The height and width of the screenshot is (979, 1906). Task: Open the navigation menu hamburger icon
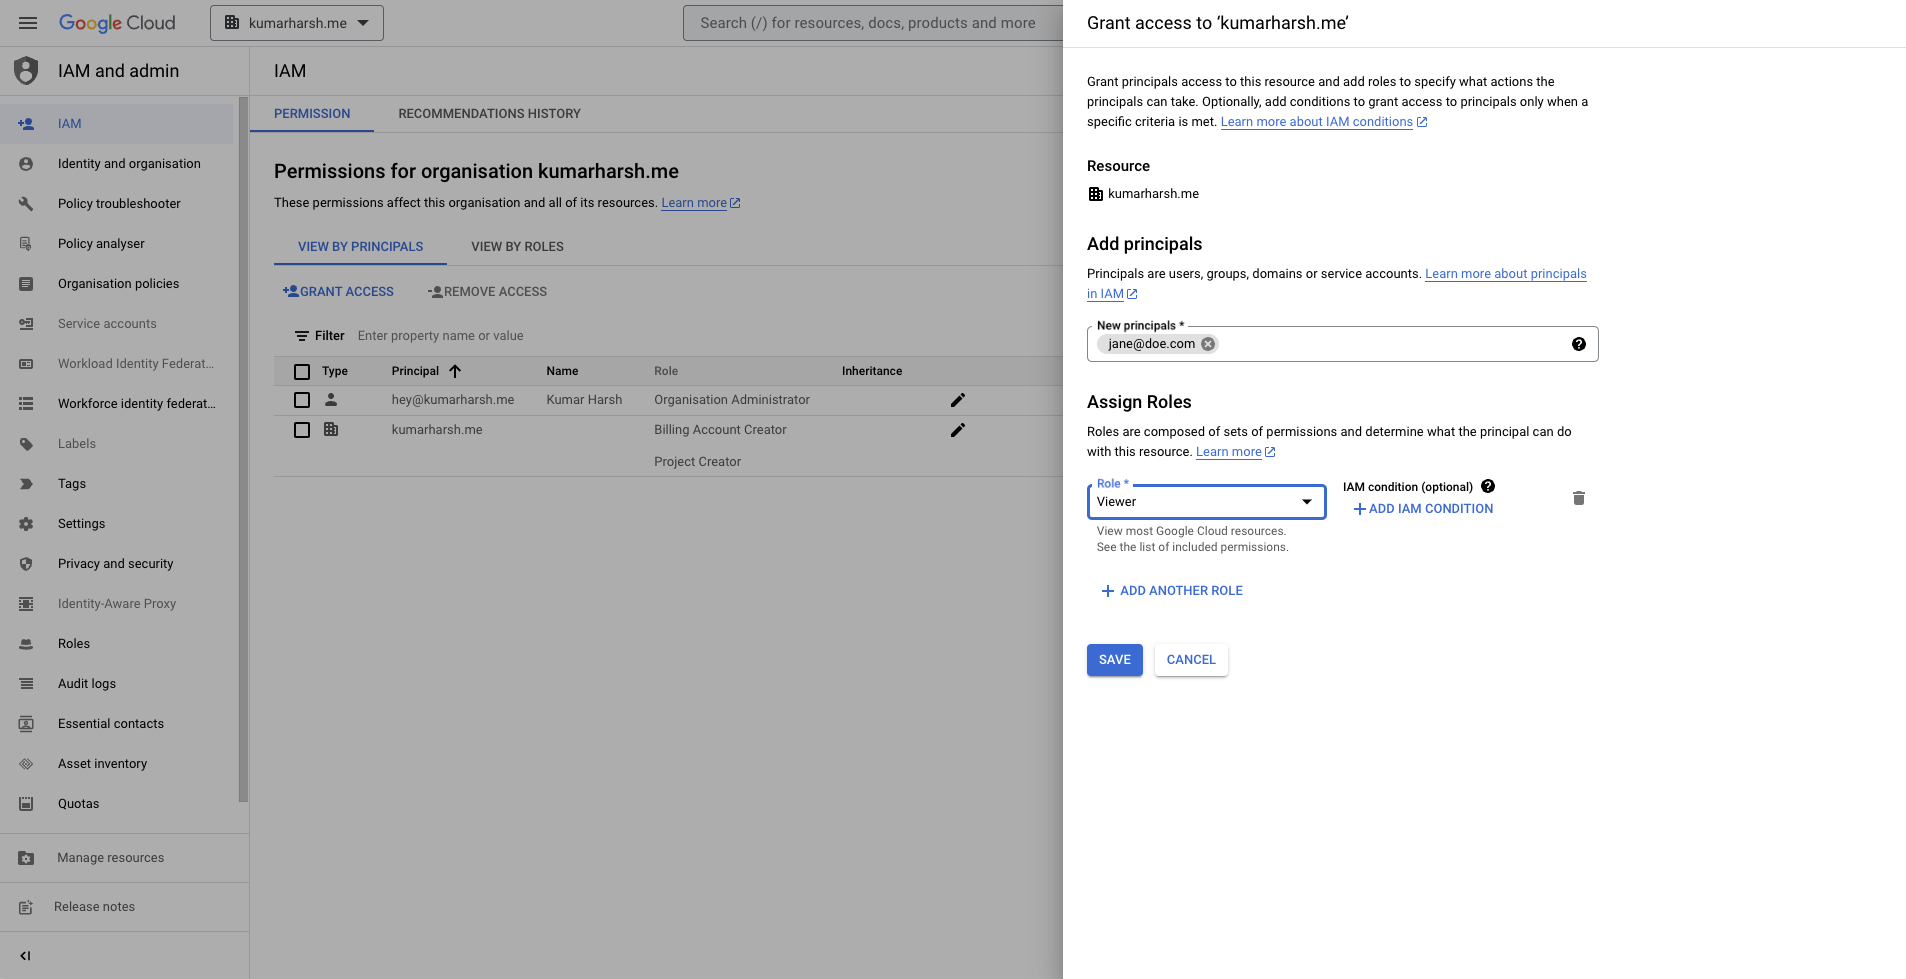27,22
